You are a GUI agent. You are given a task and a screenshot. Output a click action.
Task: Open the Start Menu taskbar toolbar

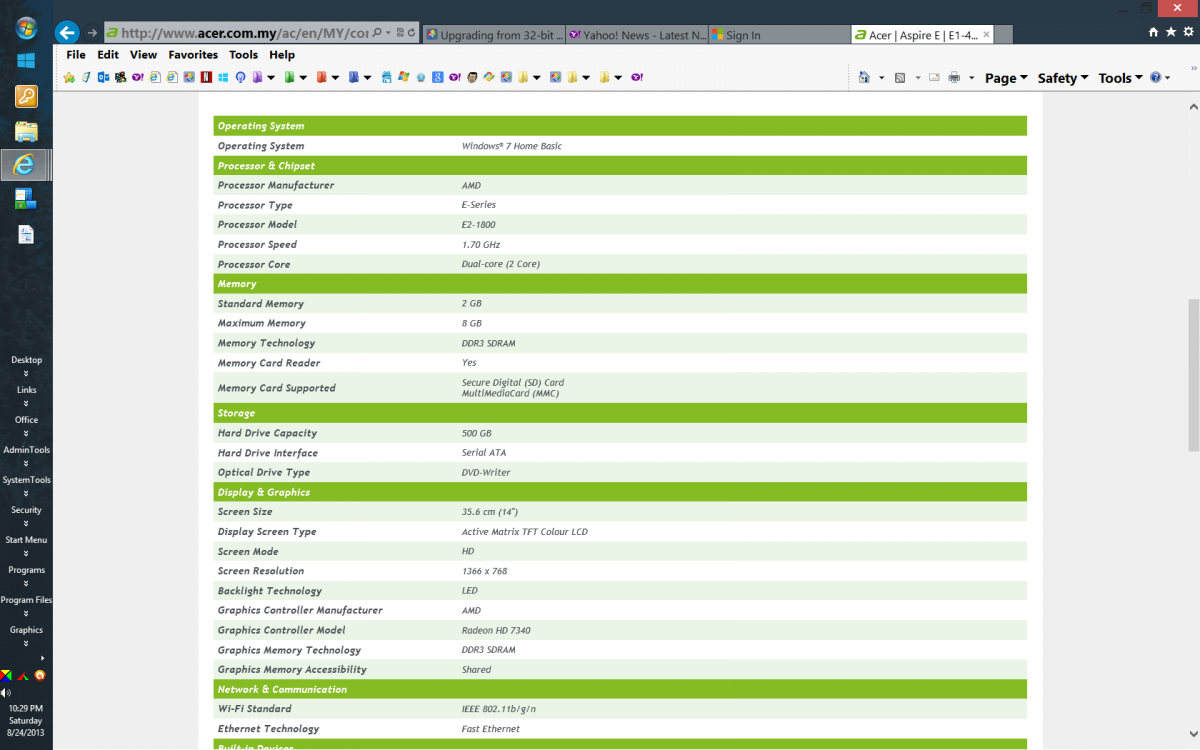coord(26,540)
